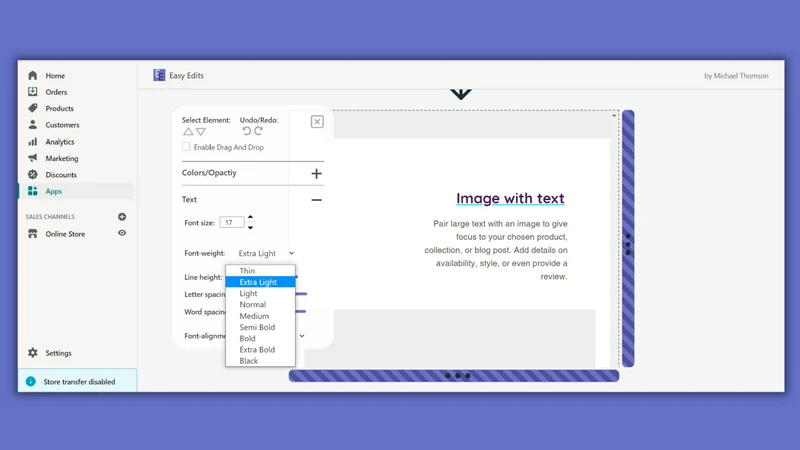This screenshot has width=800, height=450.
Task: Enable the Drag And Drop checkbox
Action: (186, 147)
